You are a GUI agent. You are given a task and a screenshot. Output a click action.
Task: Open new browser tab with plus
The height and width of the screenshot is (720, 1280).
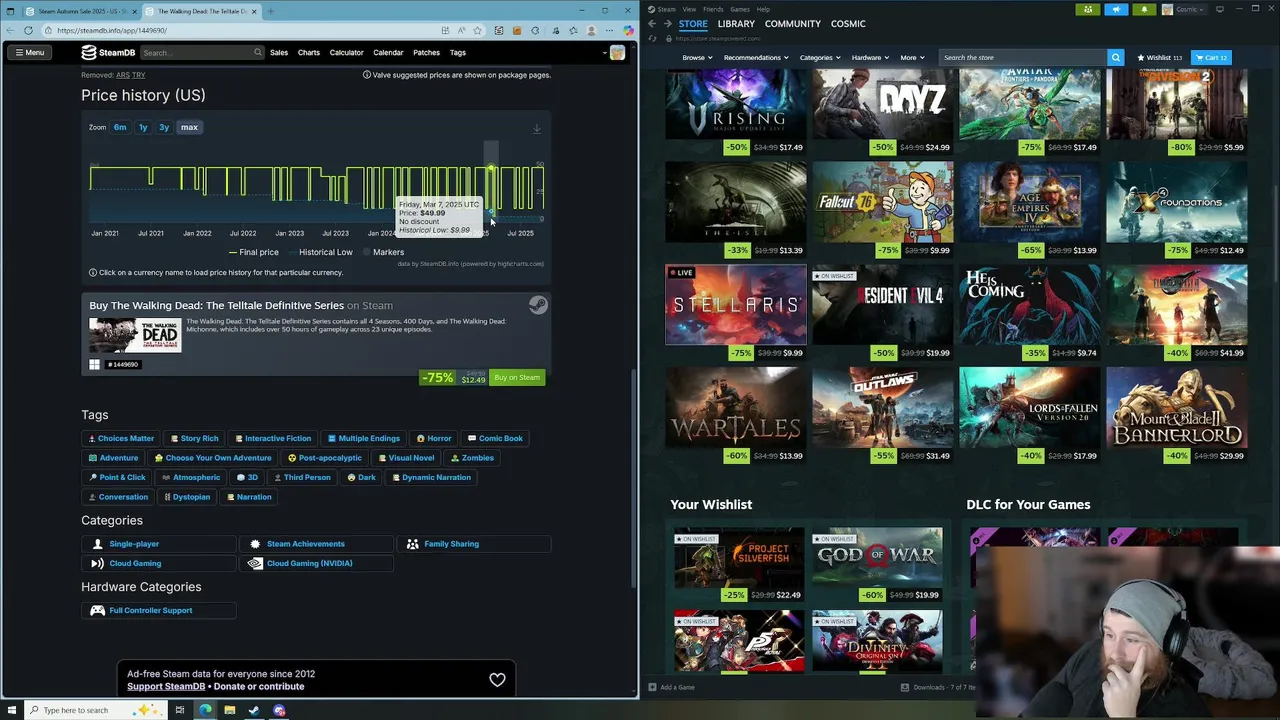(x=270, y=11)
